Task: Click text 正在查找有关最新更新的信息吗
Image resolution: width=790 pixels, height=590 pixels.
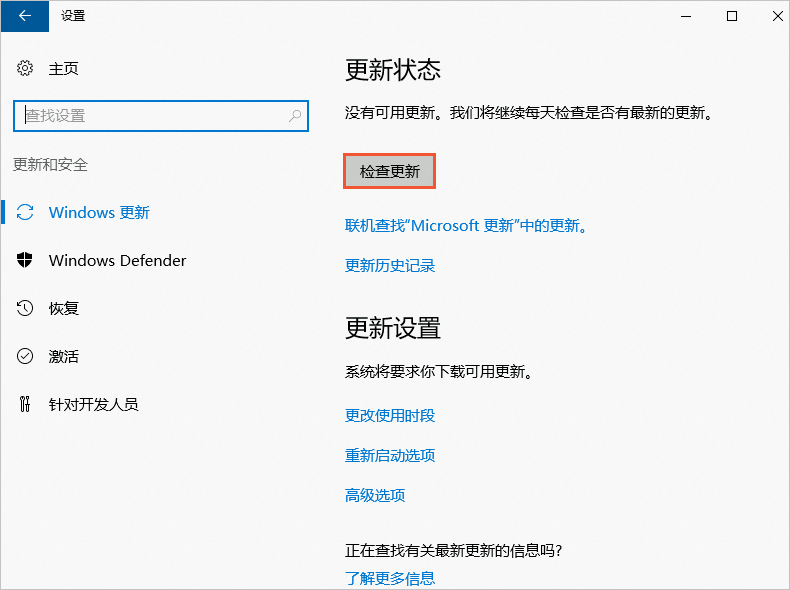Action: (453, 551)
